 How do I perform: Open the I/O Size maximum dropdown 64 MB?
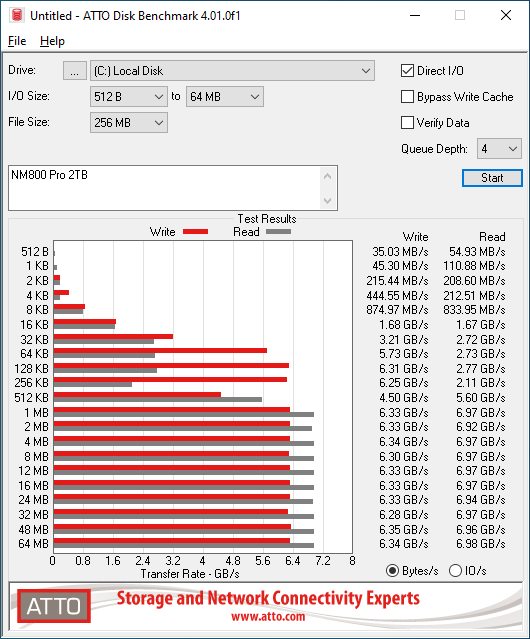click(x=225, y=97)
